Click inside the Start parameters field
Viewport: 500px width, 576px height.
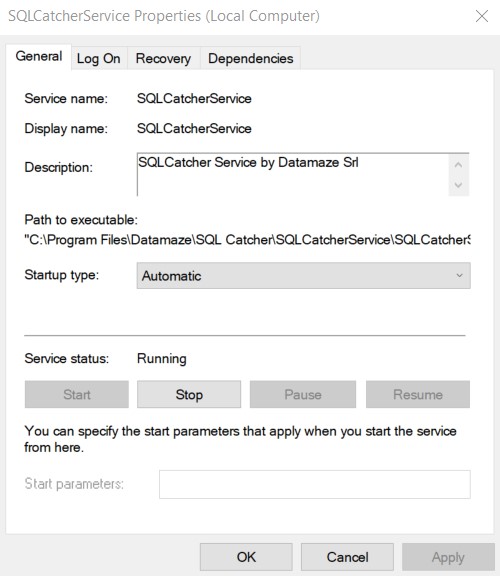(314, 484)
